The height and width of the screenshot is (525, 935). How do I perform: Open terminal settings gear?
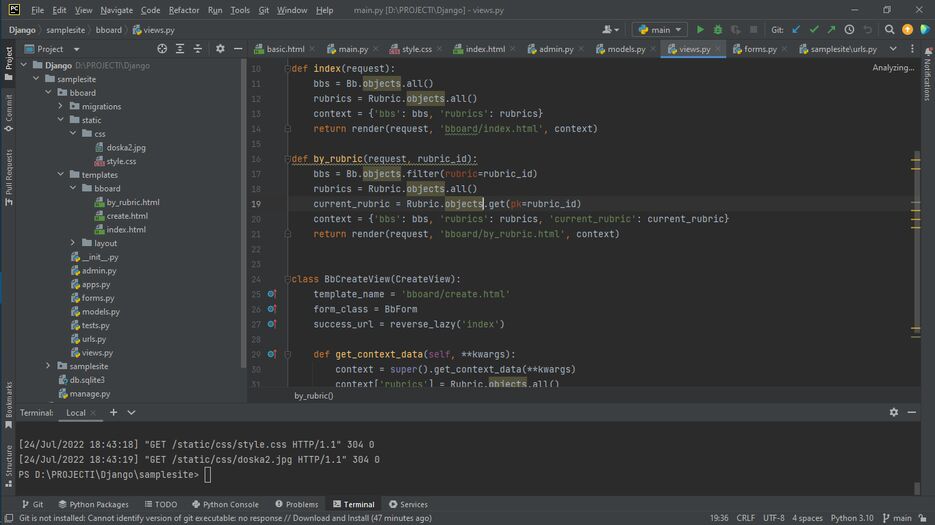(x=894, y=412)
